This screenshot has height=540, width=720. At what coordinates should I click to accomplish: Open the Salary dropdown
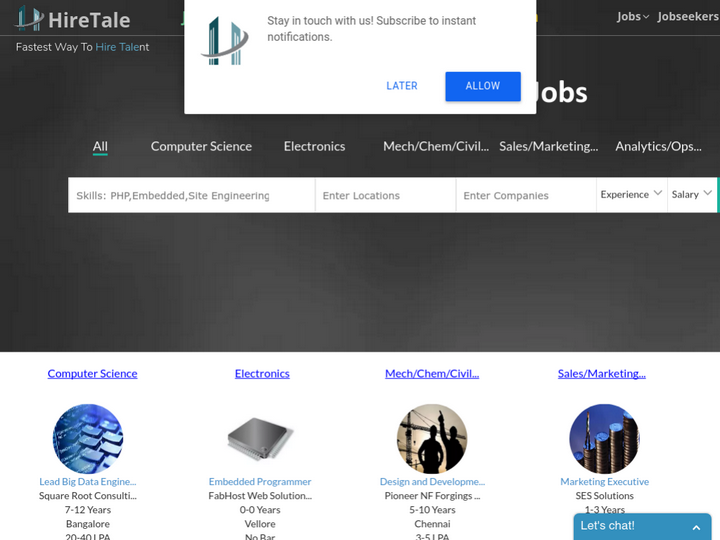tap(692, 195)
